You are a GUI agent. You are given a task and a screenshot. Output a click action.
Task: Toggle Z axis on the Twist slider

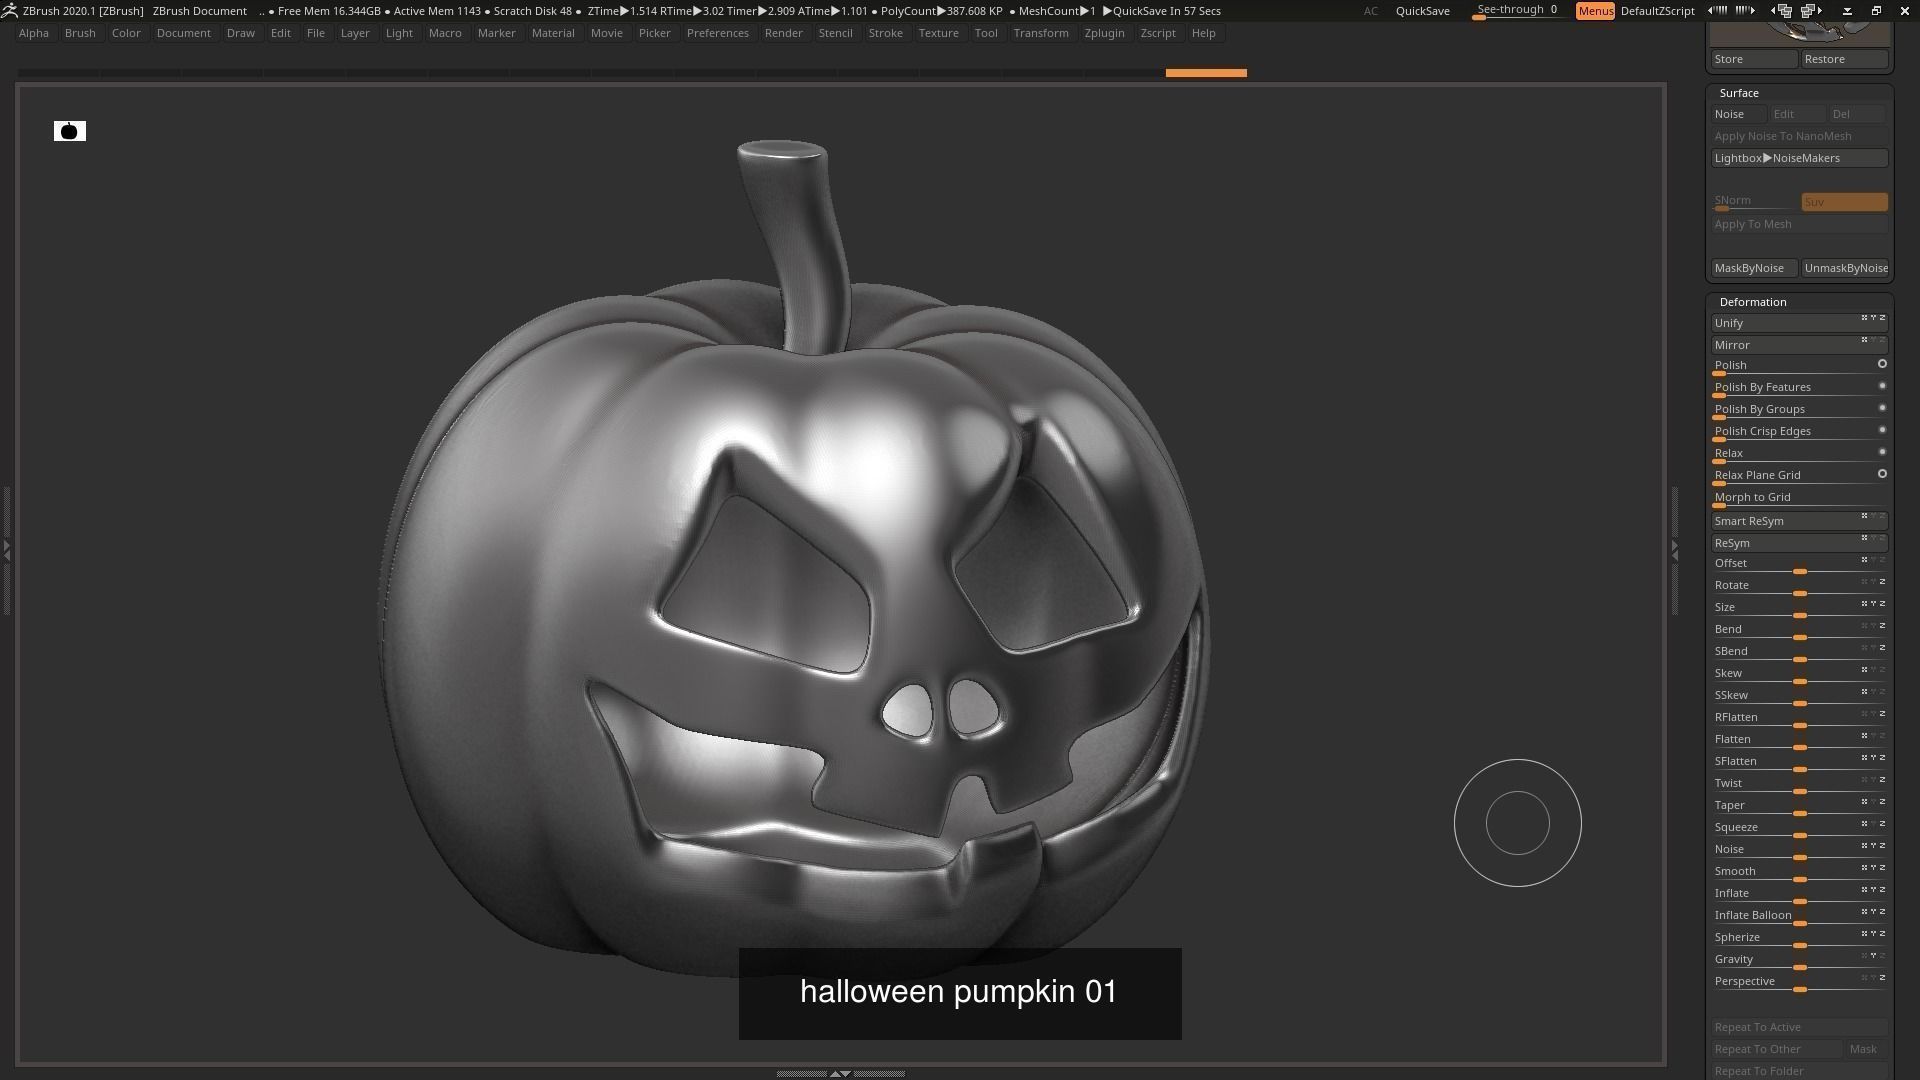coord(1882,779)
